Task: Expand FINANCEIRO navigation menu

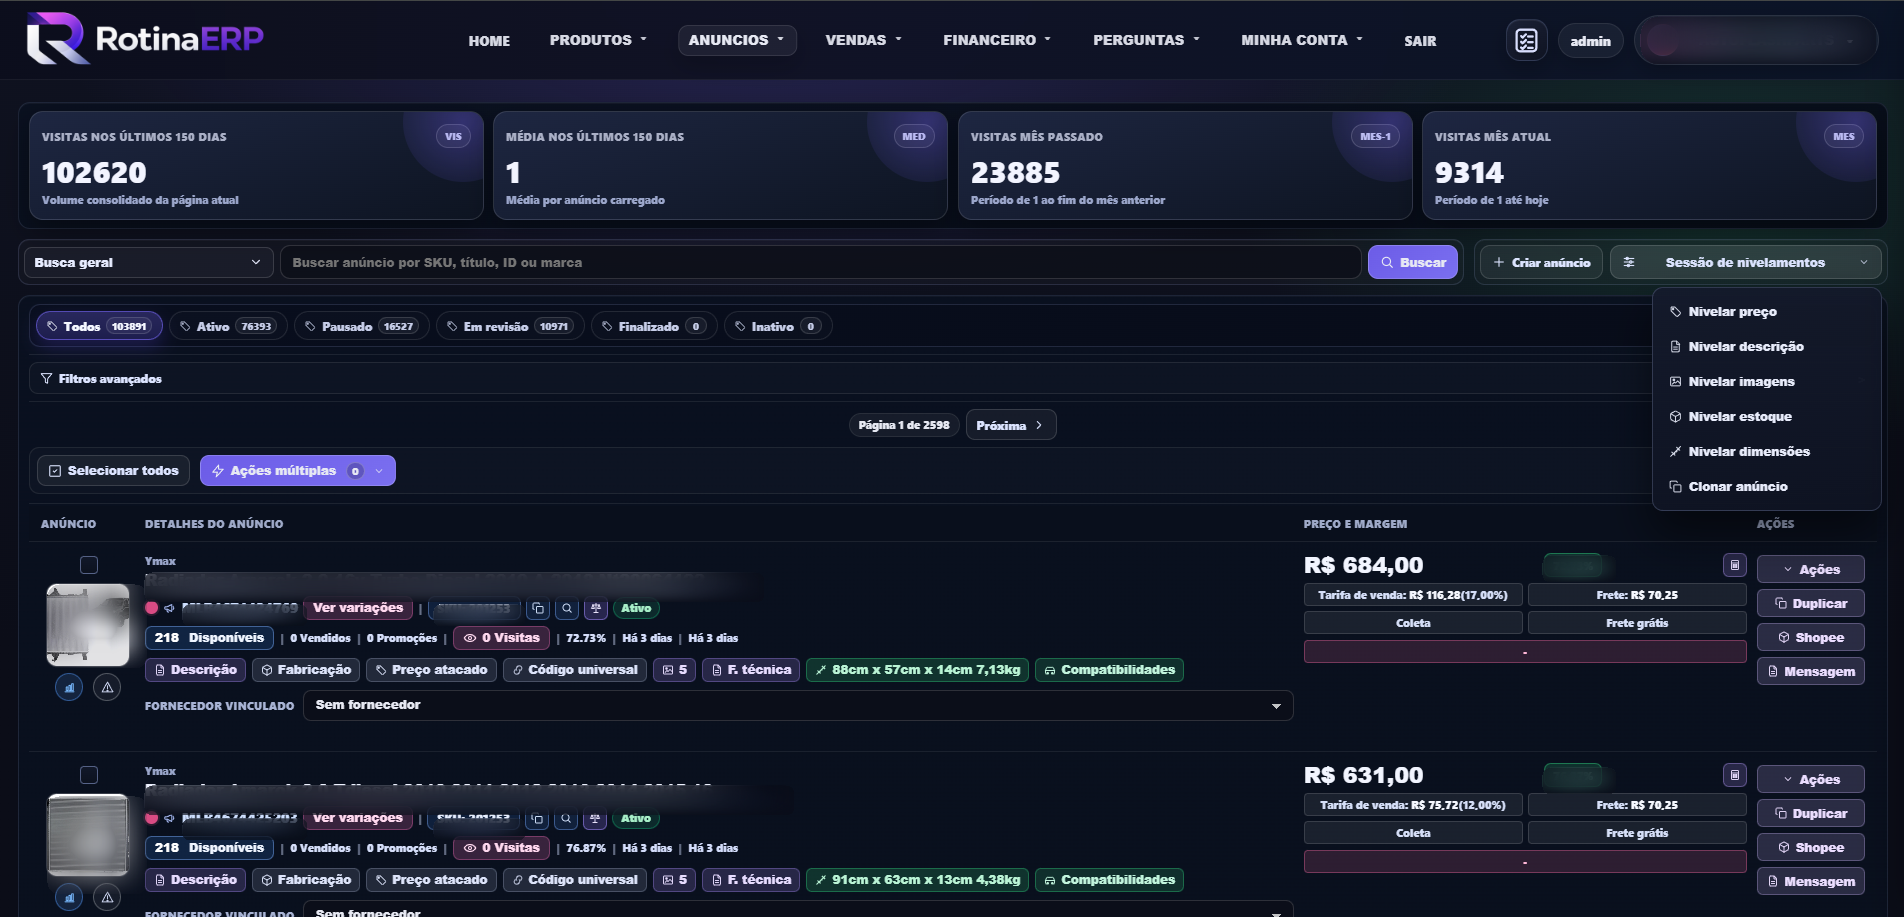Action: point(997,40)
